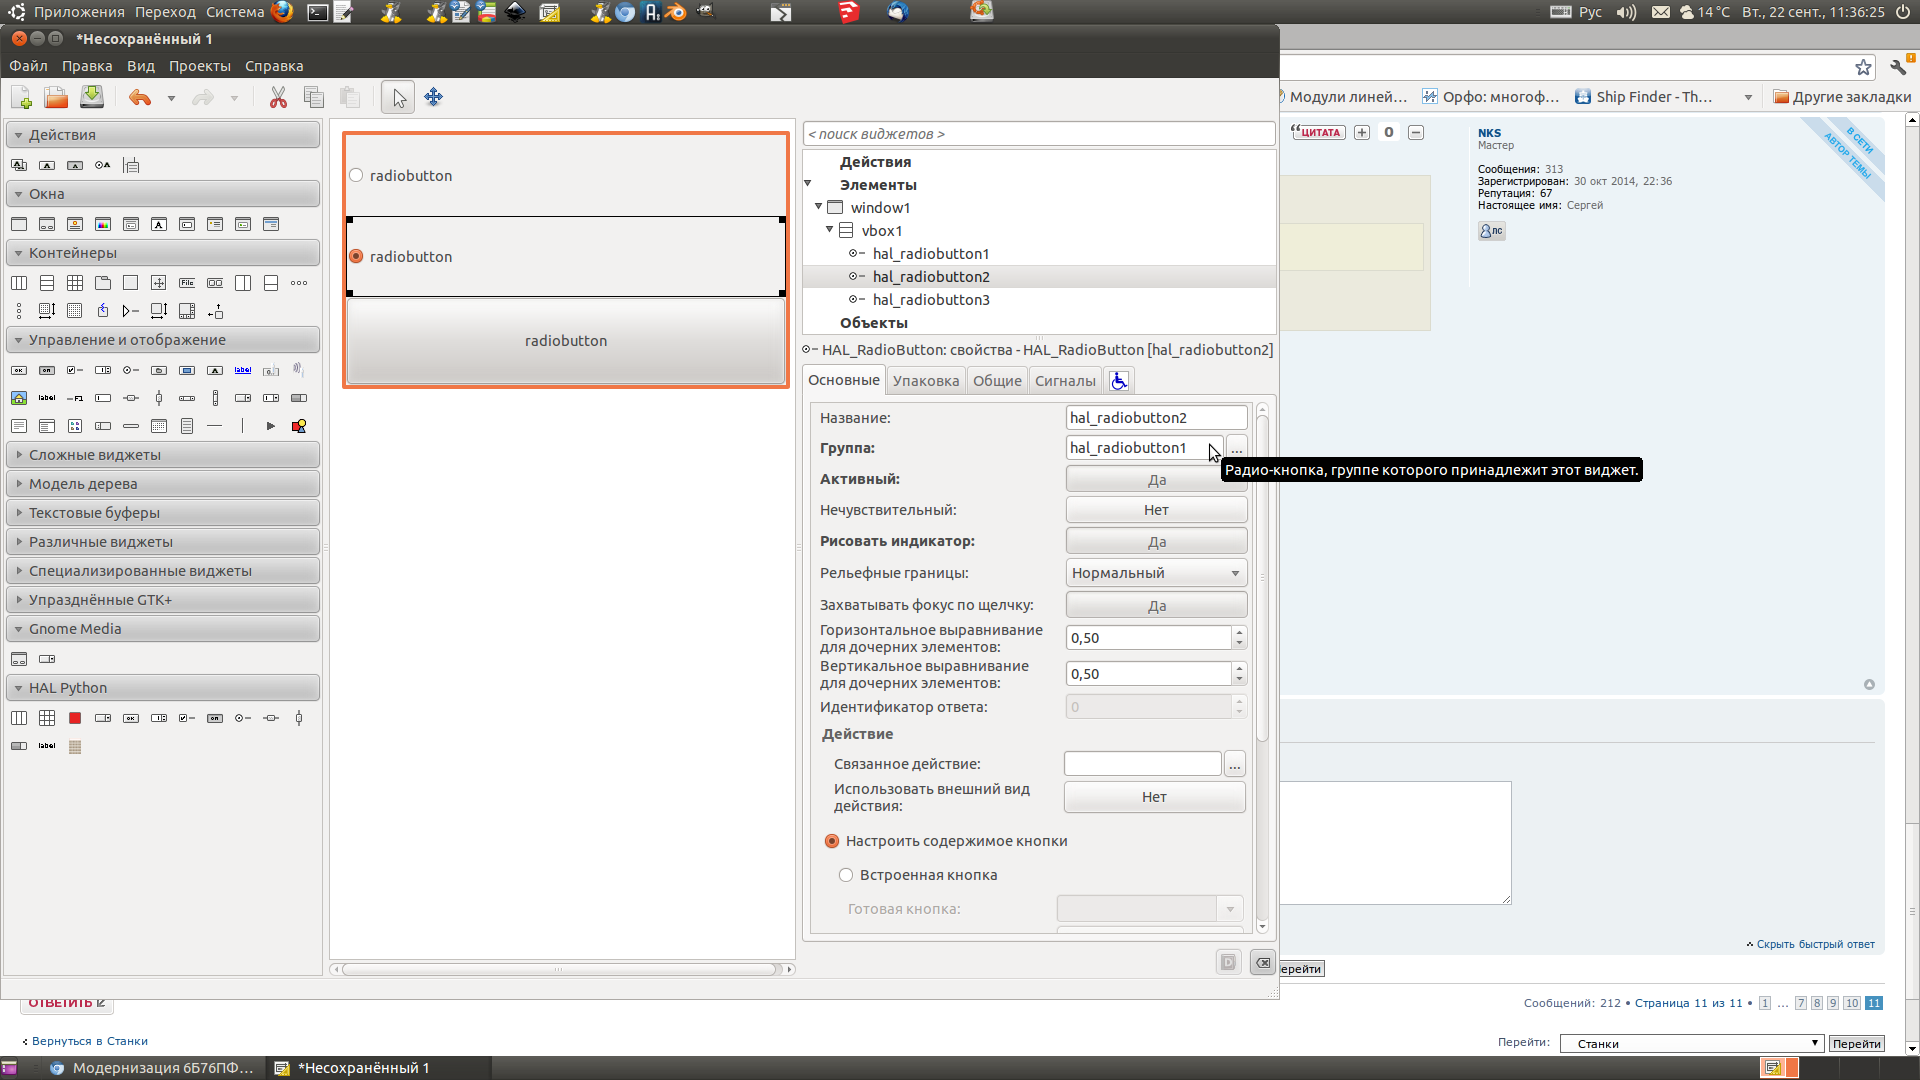Screen dimensions: 1920x1080
Task: Click the Save file toolbar icon
Action: click(x=91, y=97)
